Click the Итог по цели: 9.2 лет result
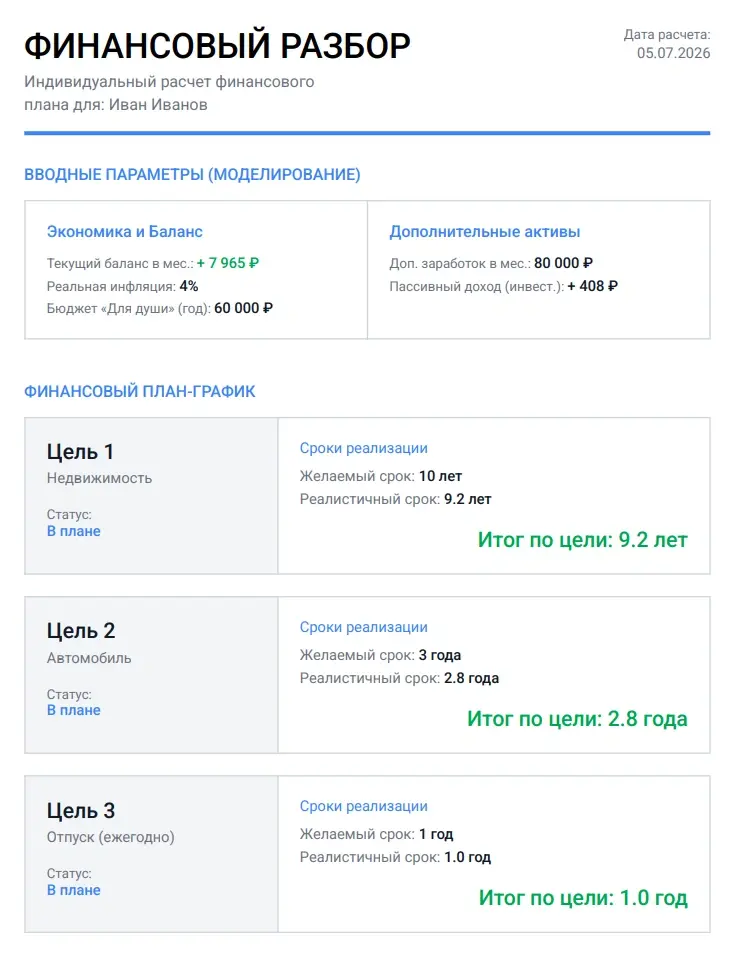This screenshot has width=736, height=958. point(583,539)
